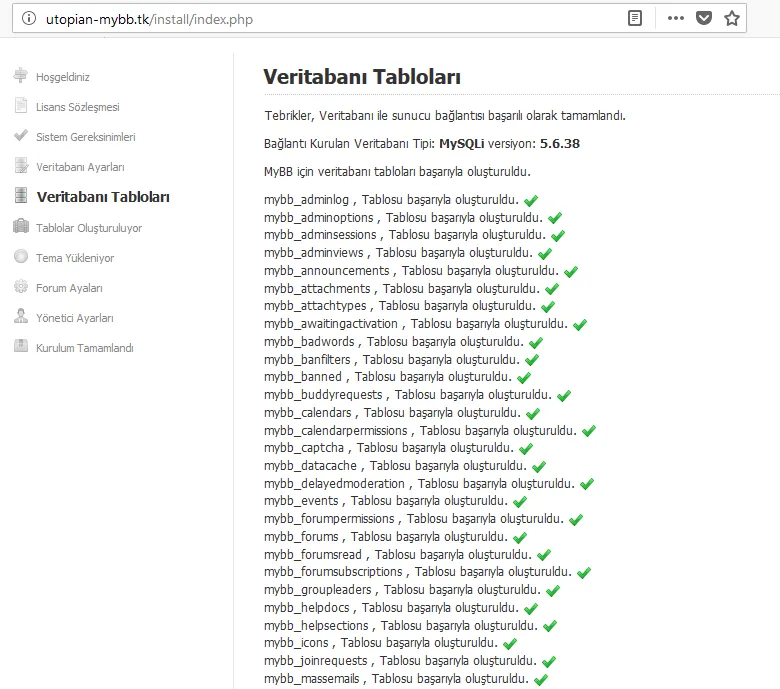
Task: Click the mybb_banned table row text
Action: pos(388,377)
